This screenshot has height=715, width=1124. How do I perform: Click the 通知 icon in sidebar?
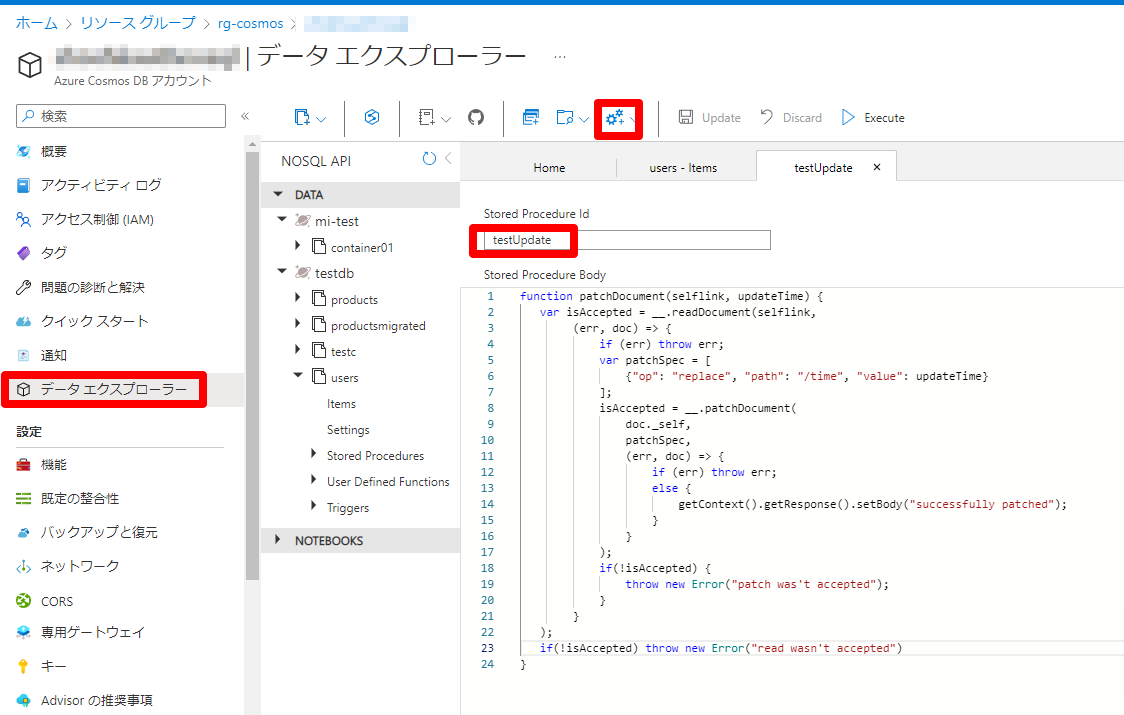pyautogui.click(x=23, y=355)
